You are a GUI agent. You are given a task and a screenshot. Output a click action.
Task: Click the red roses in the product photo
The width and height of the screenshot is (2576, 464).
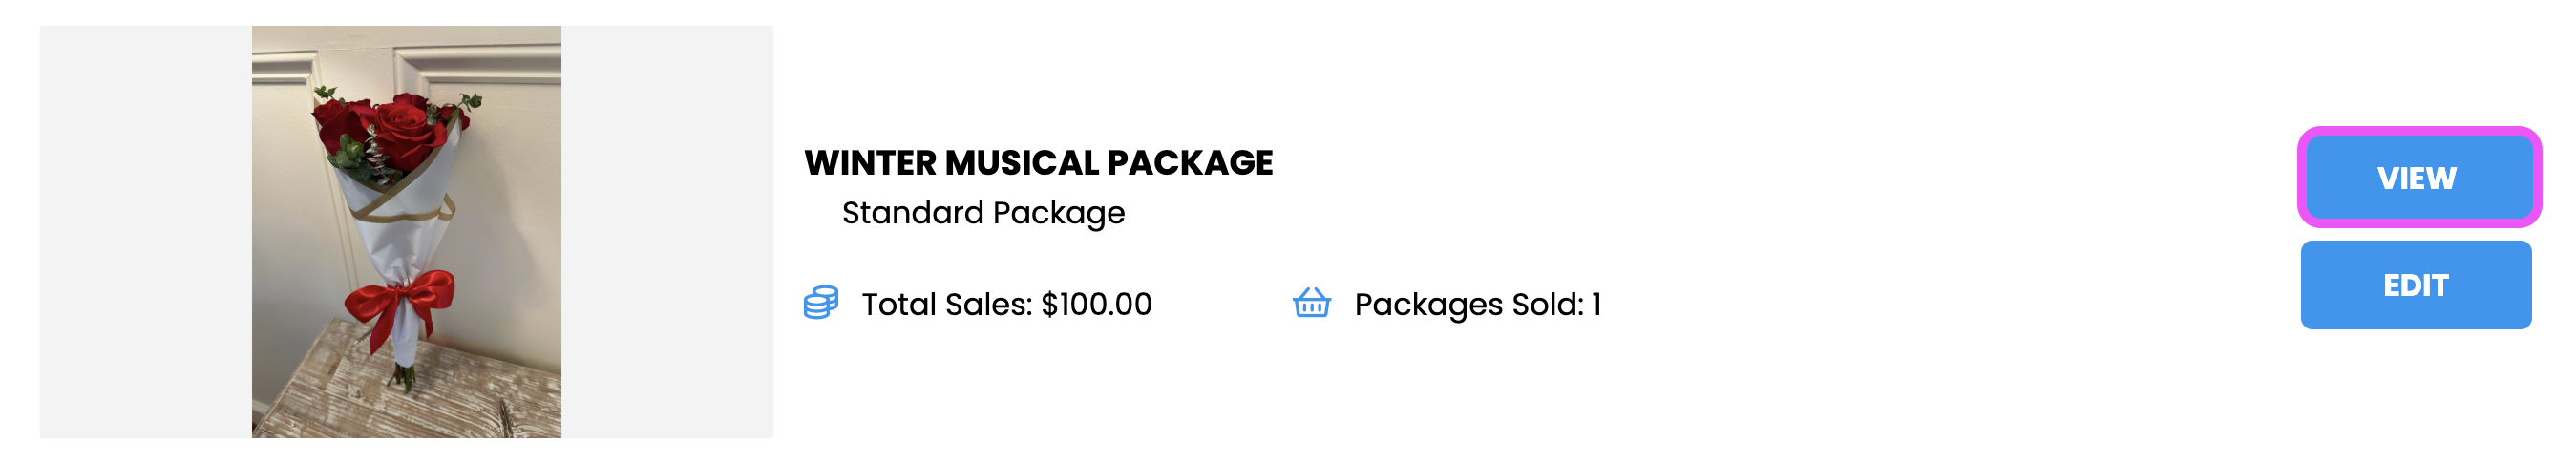[390, 130]
